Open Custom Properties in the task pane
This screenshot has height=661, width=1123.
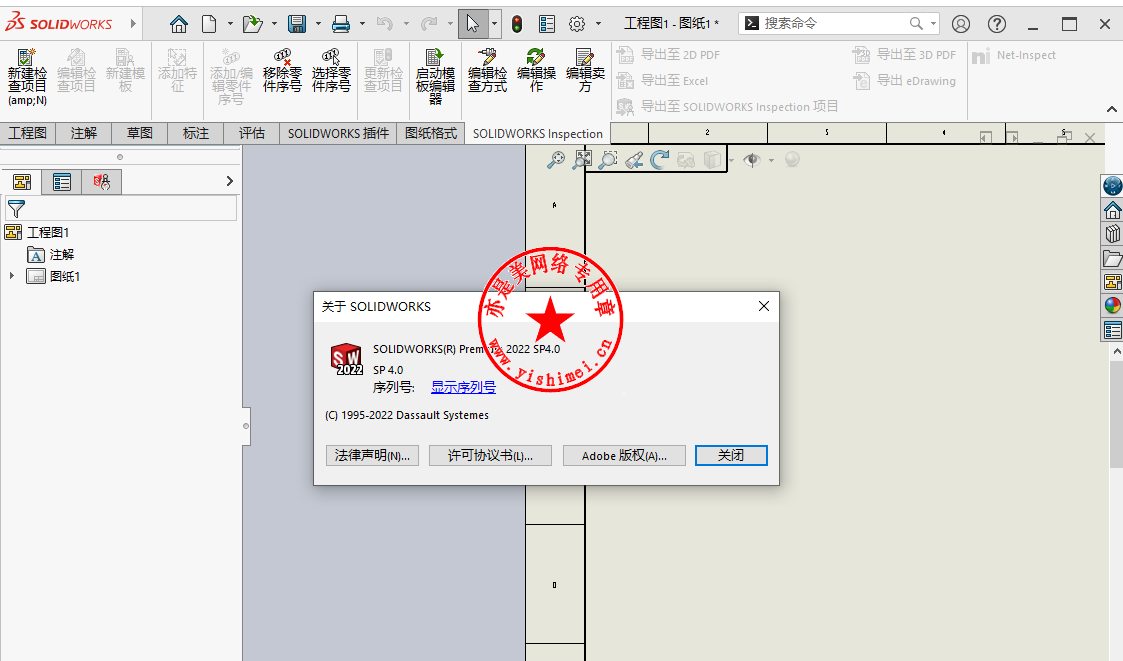tap(1112, 330)
